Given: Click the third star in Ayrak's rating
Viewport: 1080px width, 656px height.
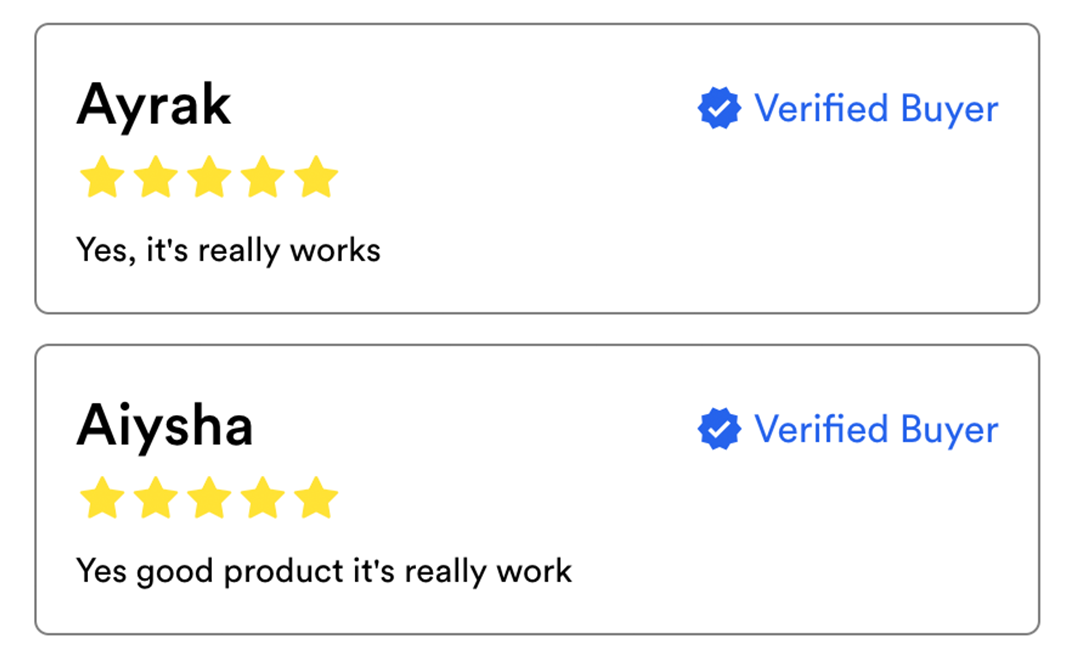Looking at the screenshot, I should tap(209, 177).
